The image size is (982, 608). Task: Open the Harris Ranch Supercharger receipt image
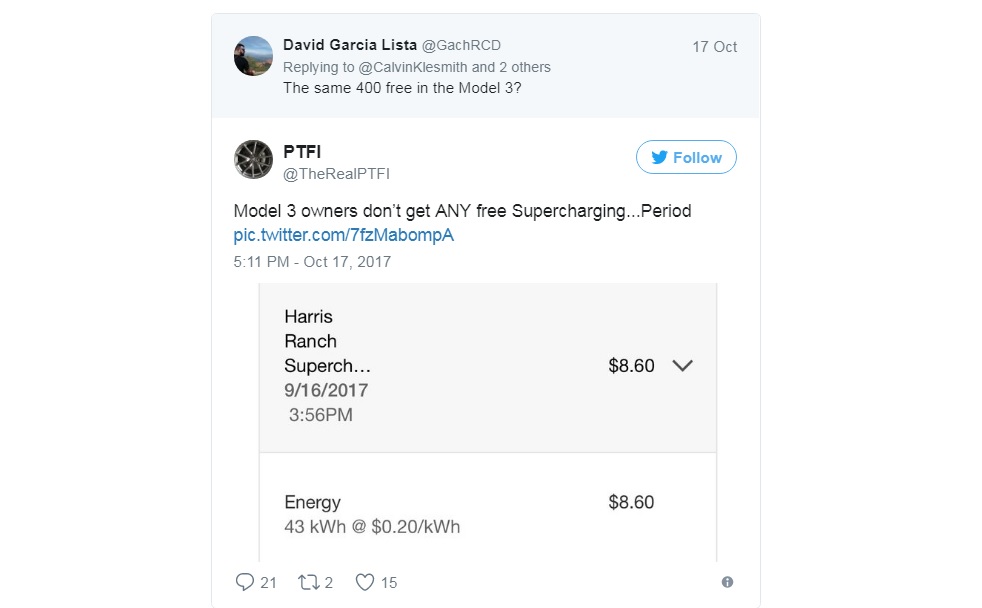point(488,420)
